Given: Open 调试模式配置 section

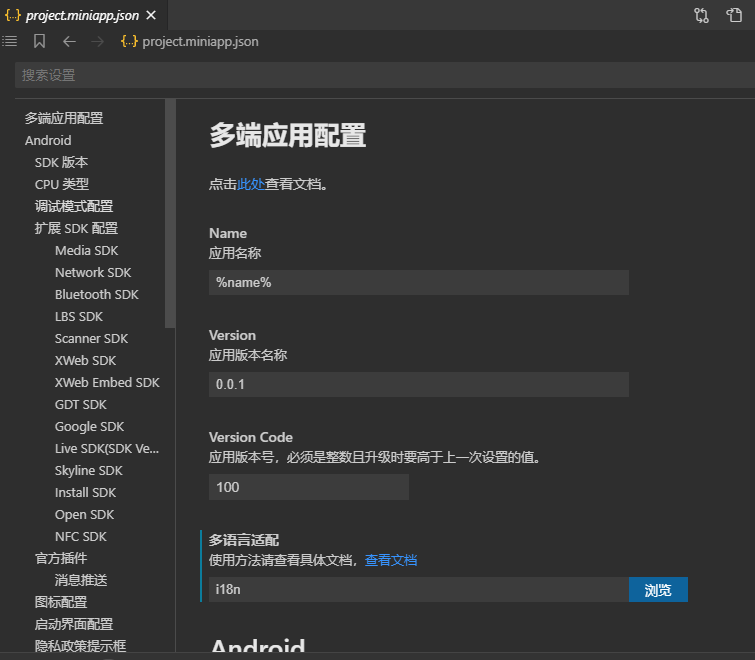Looking at the screenshot, I should (x=74, y=207).
